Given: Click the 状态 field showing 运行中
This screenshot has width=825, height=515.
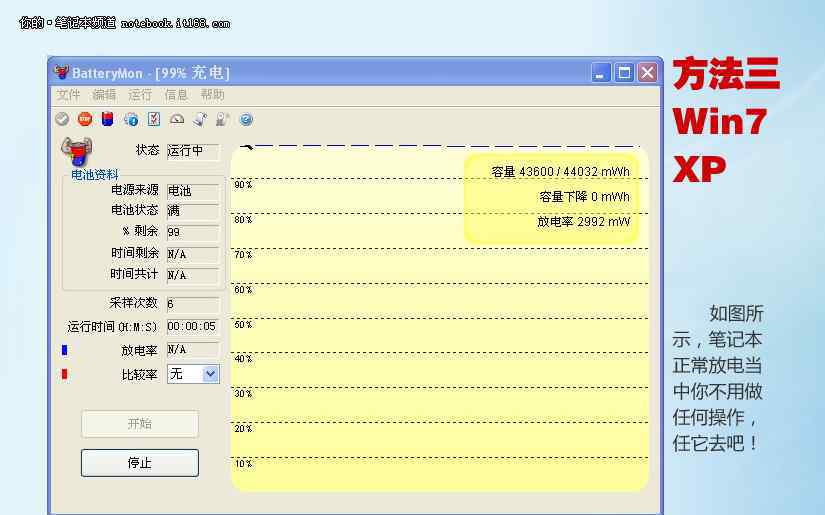Looking at the screenshot, I should [x=192, y=151].
